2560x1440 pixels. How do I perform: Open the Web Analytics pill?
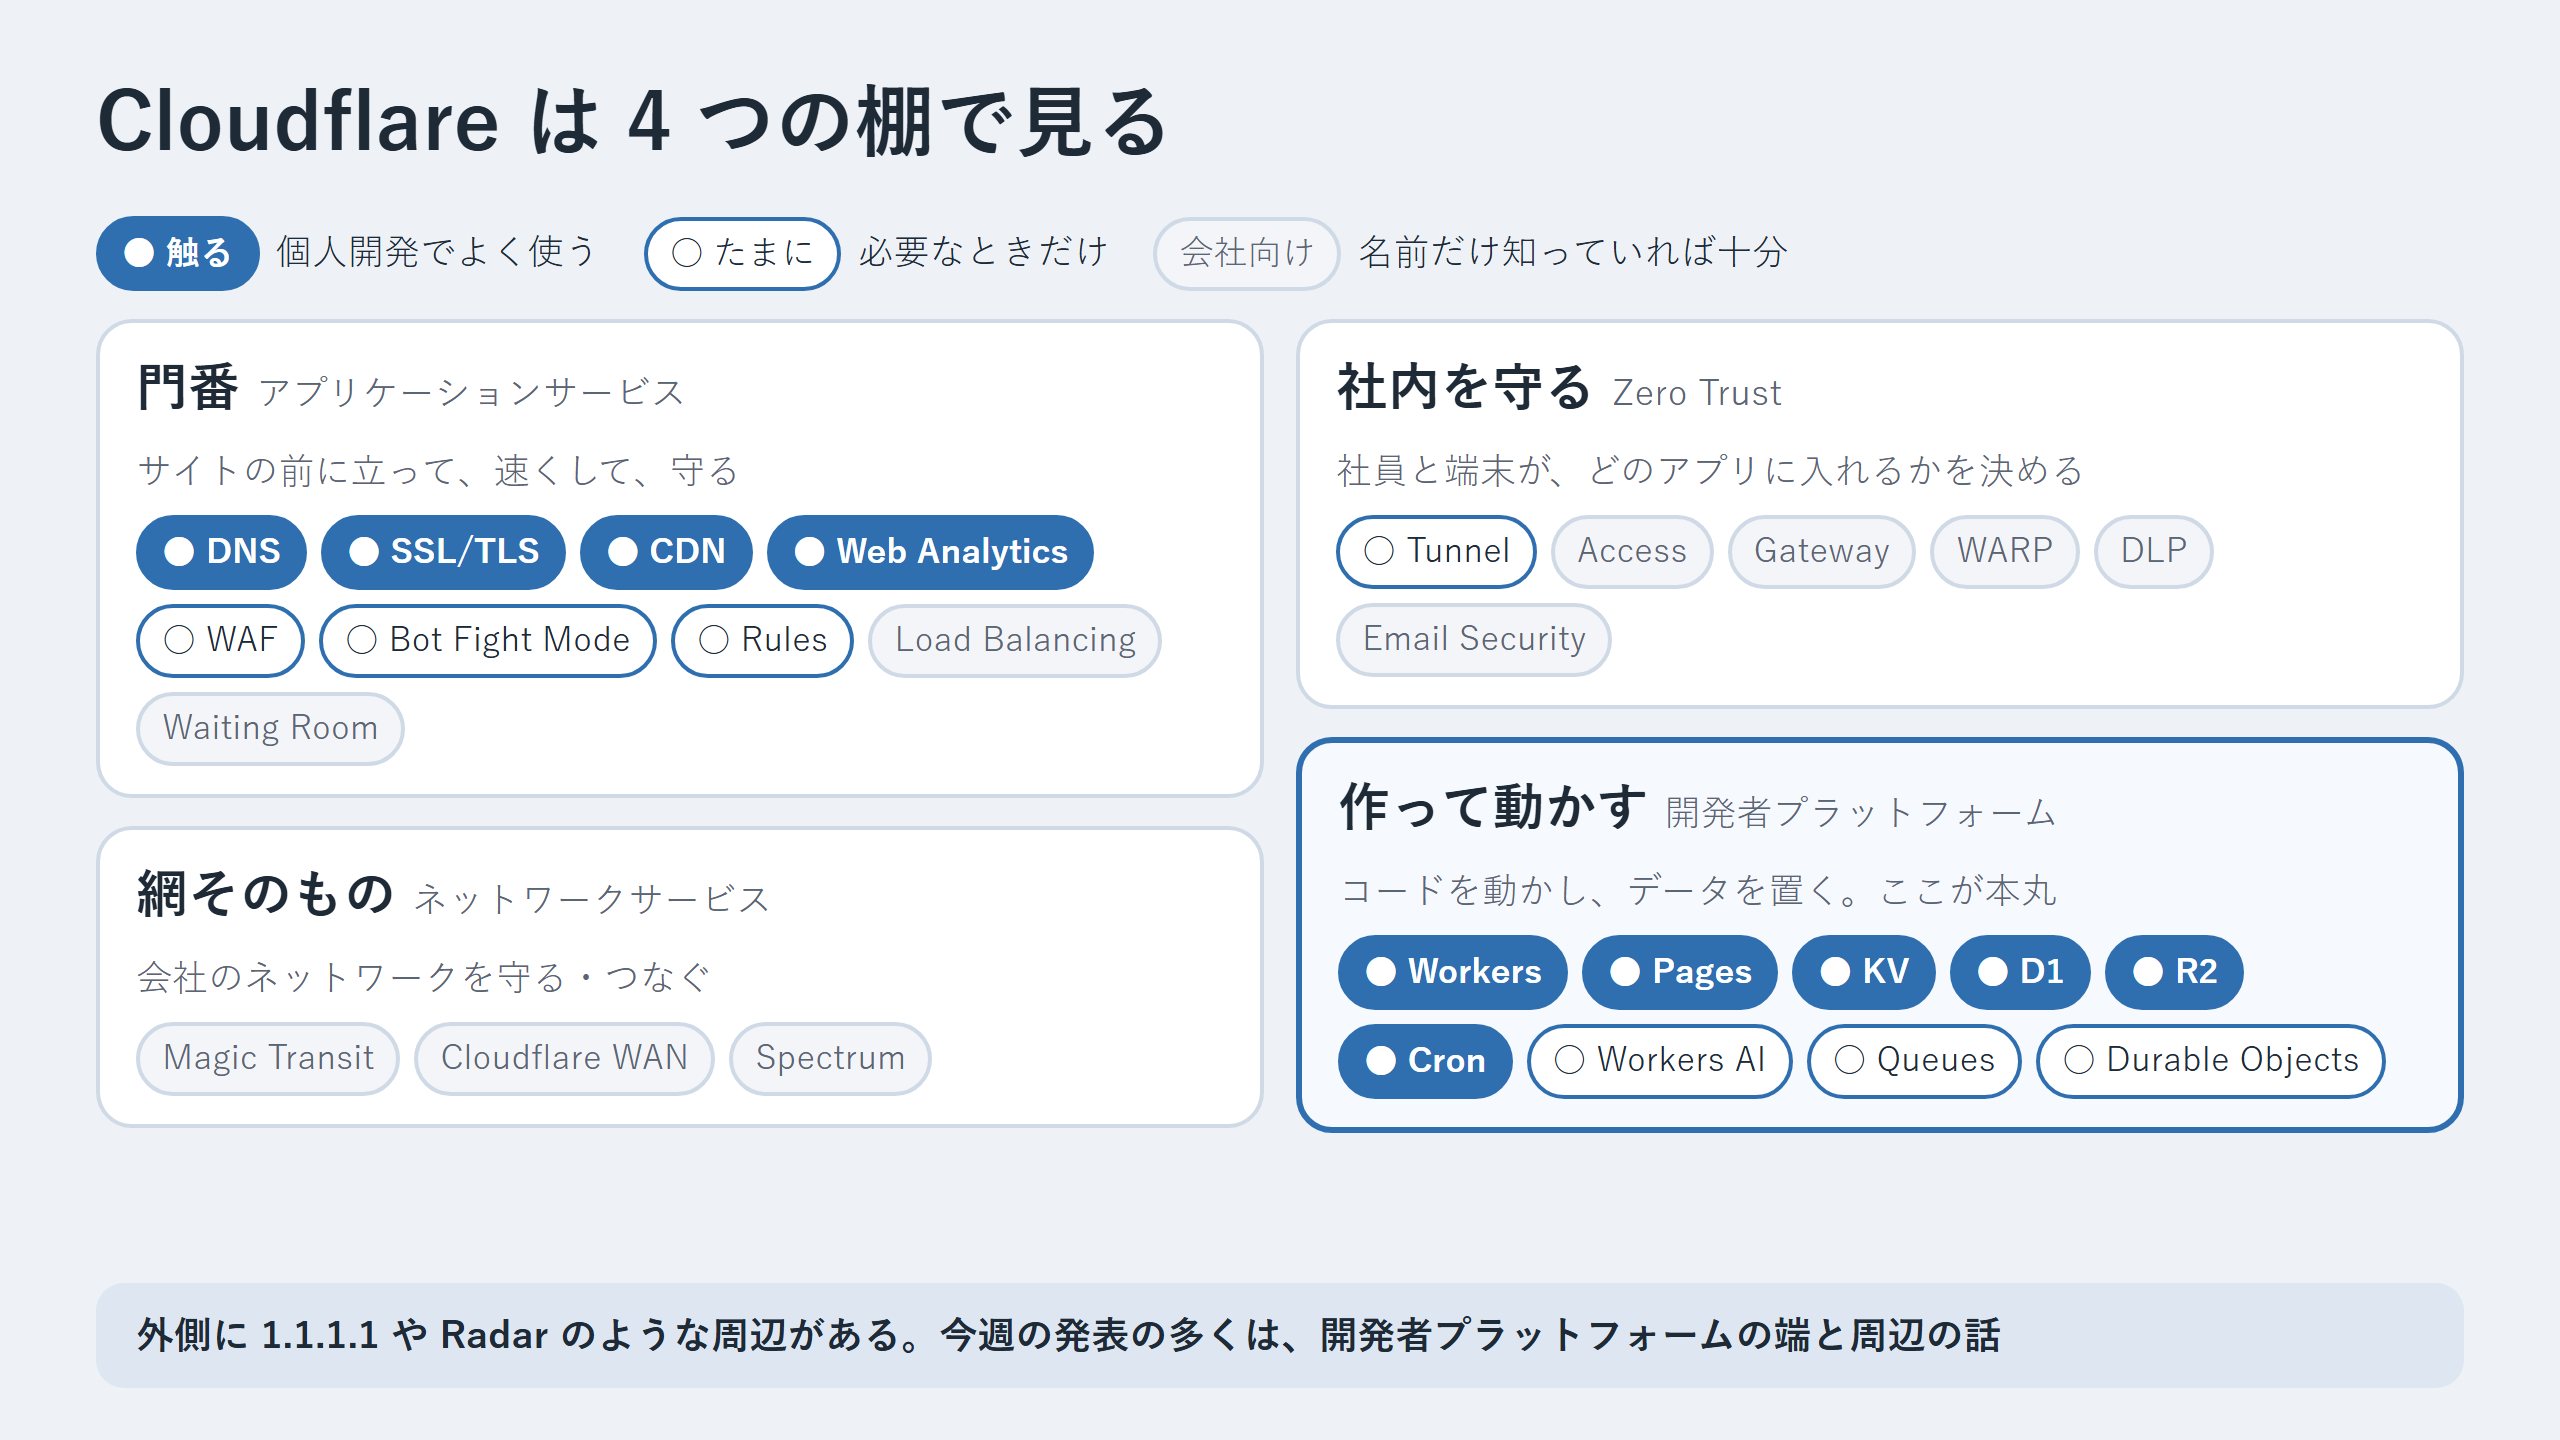coord(930,552)
